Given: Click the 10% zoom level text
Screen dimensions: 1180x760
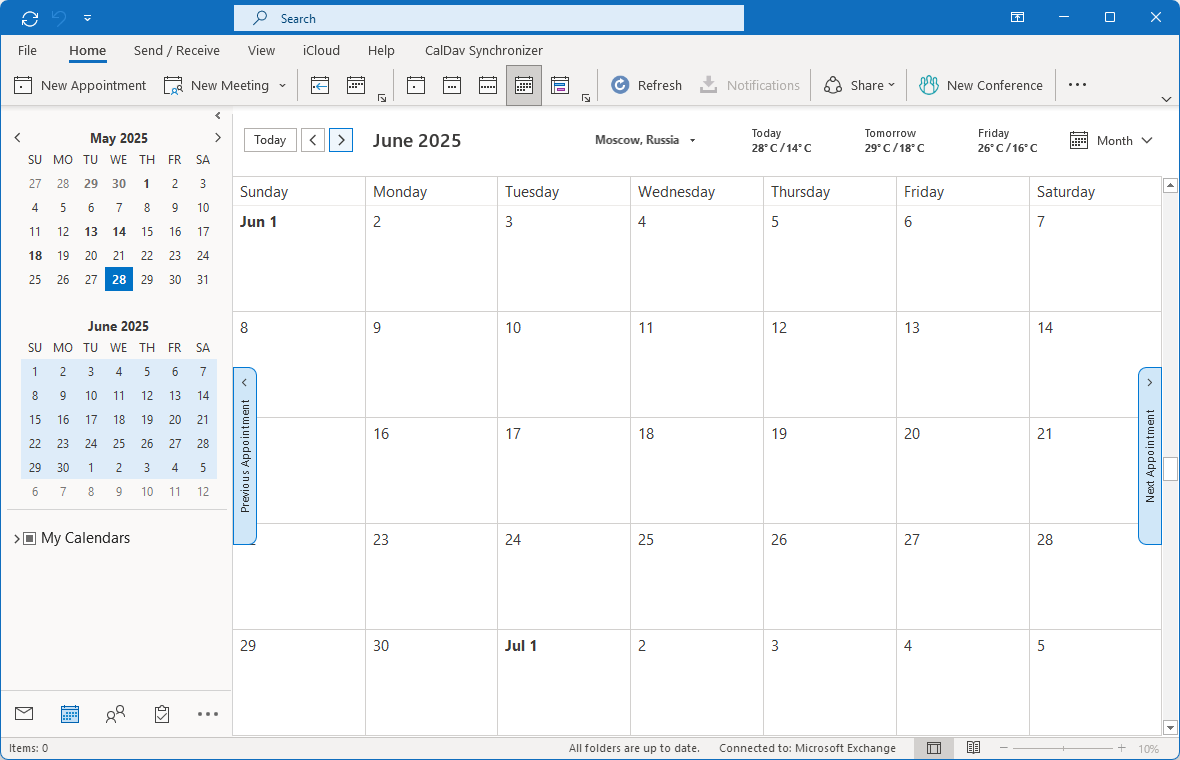Looking at the screenshot, I should coord(1148,749).
